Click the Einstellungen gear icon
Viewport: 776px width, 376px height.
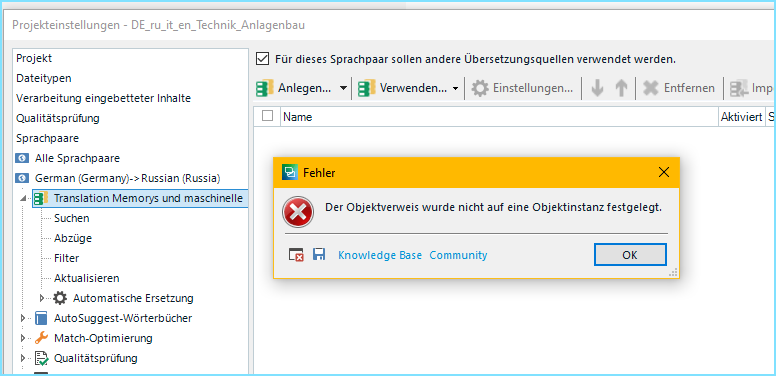point(480,89)
